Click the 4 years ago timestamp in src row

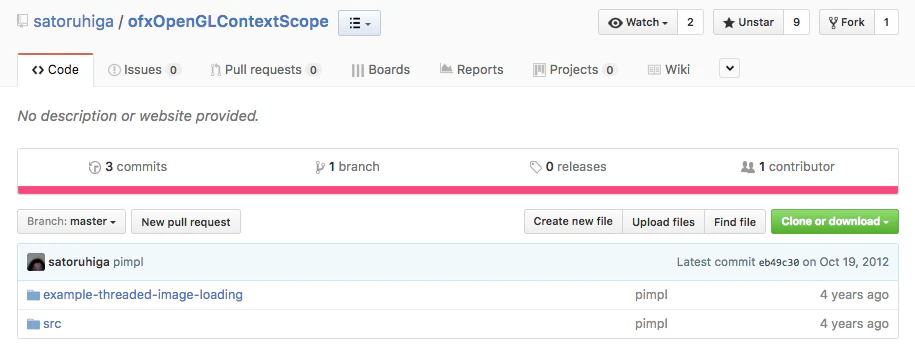(854, 324)
